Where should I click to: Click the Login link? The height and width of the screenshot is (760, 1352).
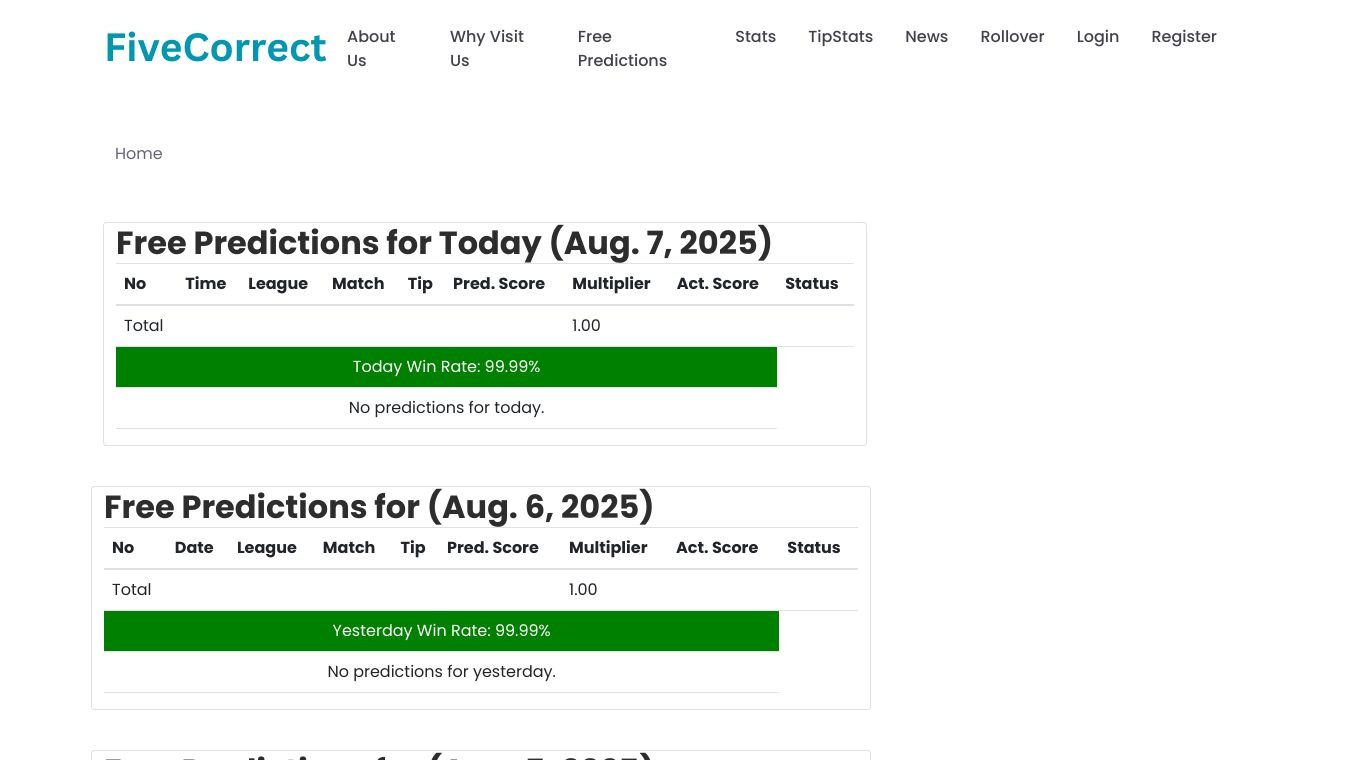1097,37
